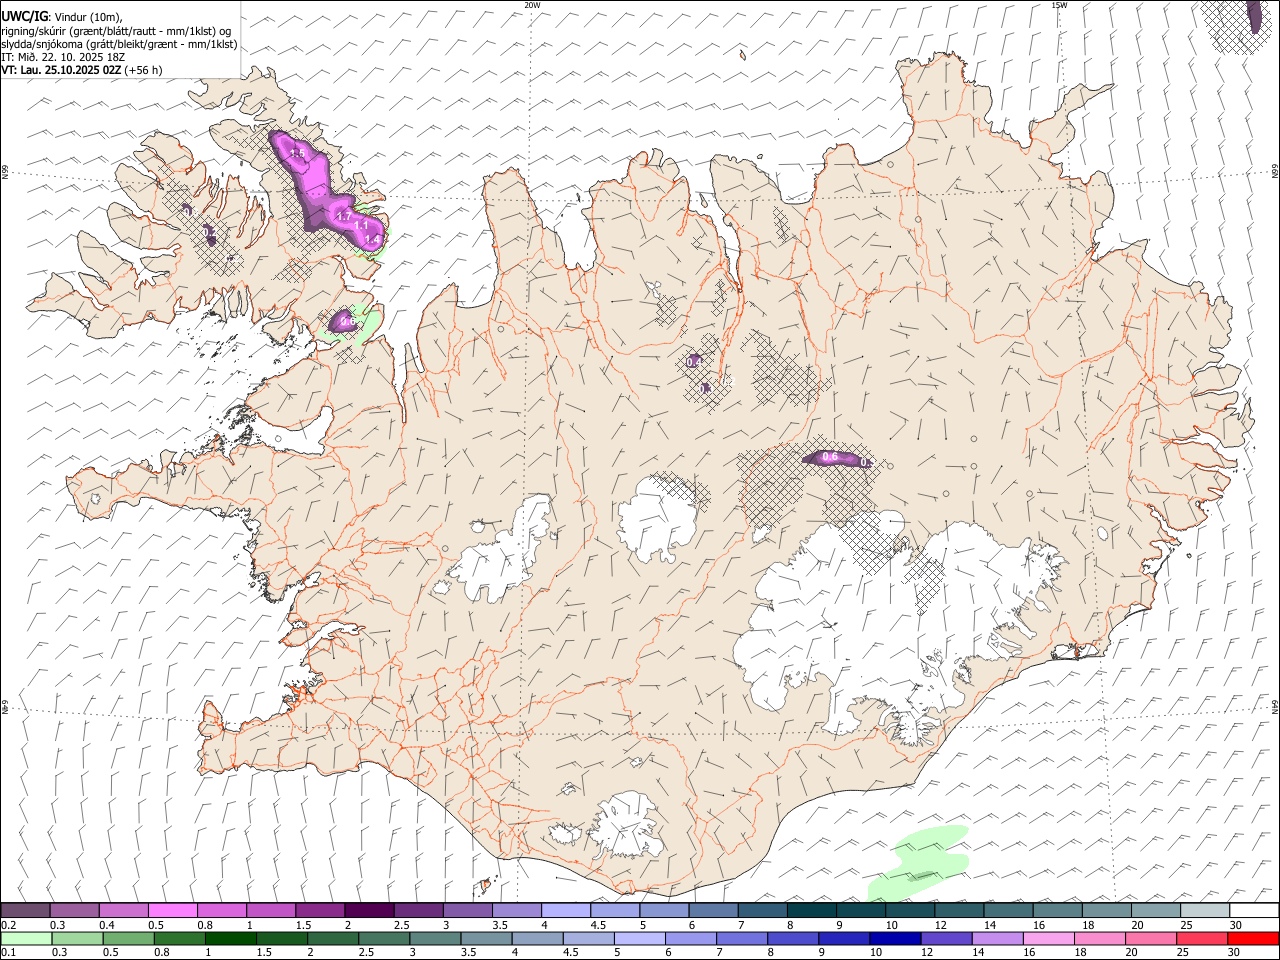This screenshot has width=1280, height=960.
Task: Click the '4.5' label under the upper legend row
Action: pos(597,925)
